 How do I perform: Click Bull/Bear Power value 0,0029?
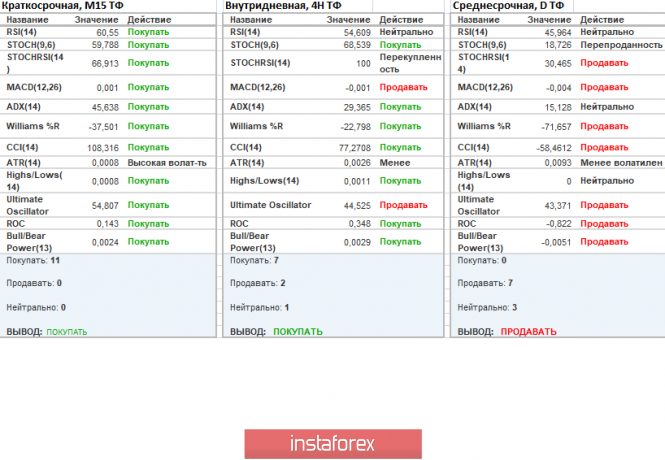[357, 242]
